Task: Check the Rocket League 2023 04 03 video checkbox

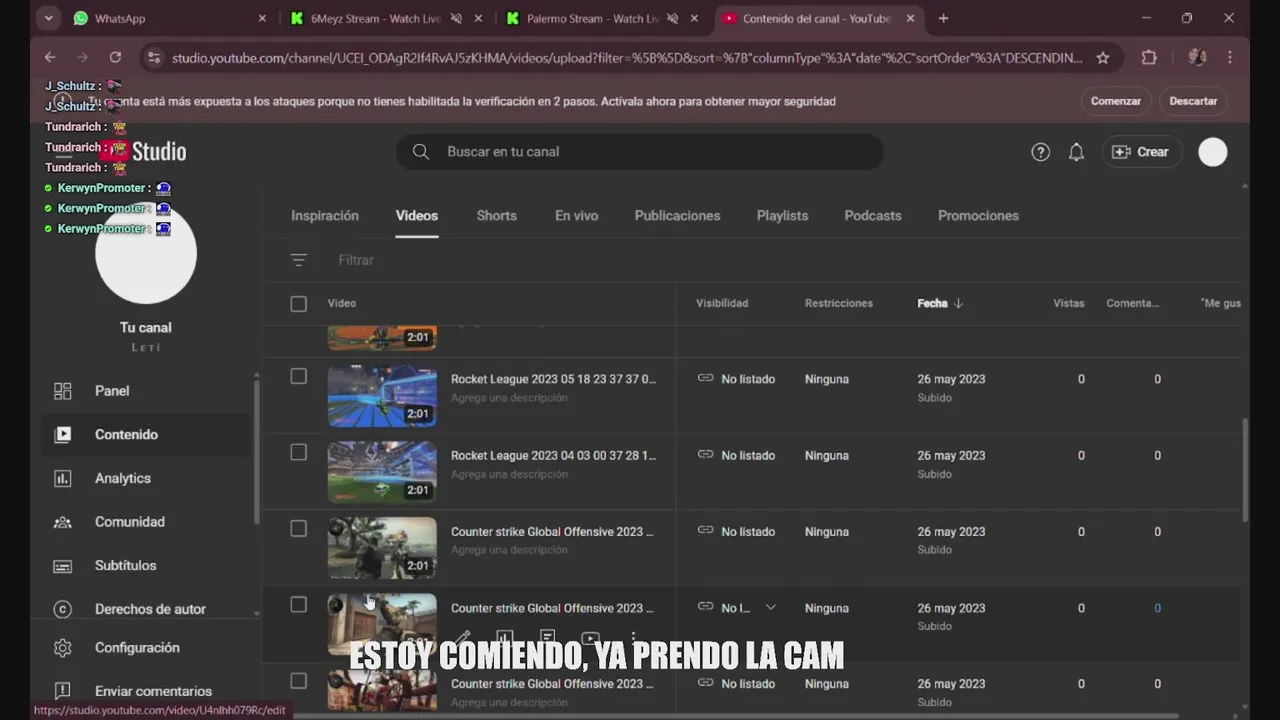Action: [x=298, y=452]
